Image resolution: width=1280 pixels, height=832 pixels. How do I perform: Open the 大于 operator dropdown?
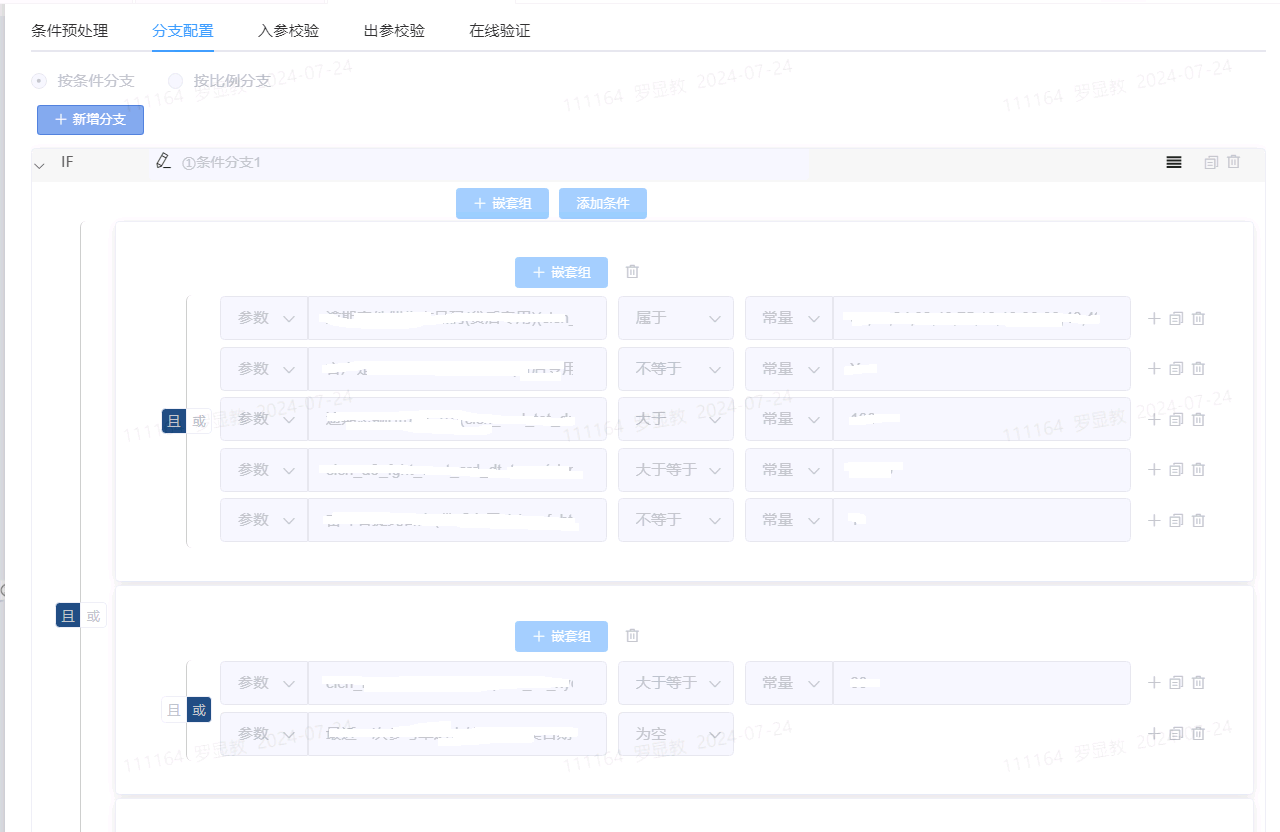point(676,419)
